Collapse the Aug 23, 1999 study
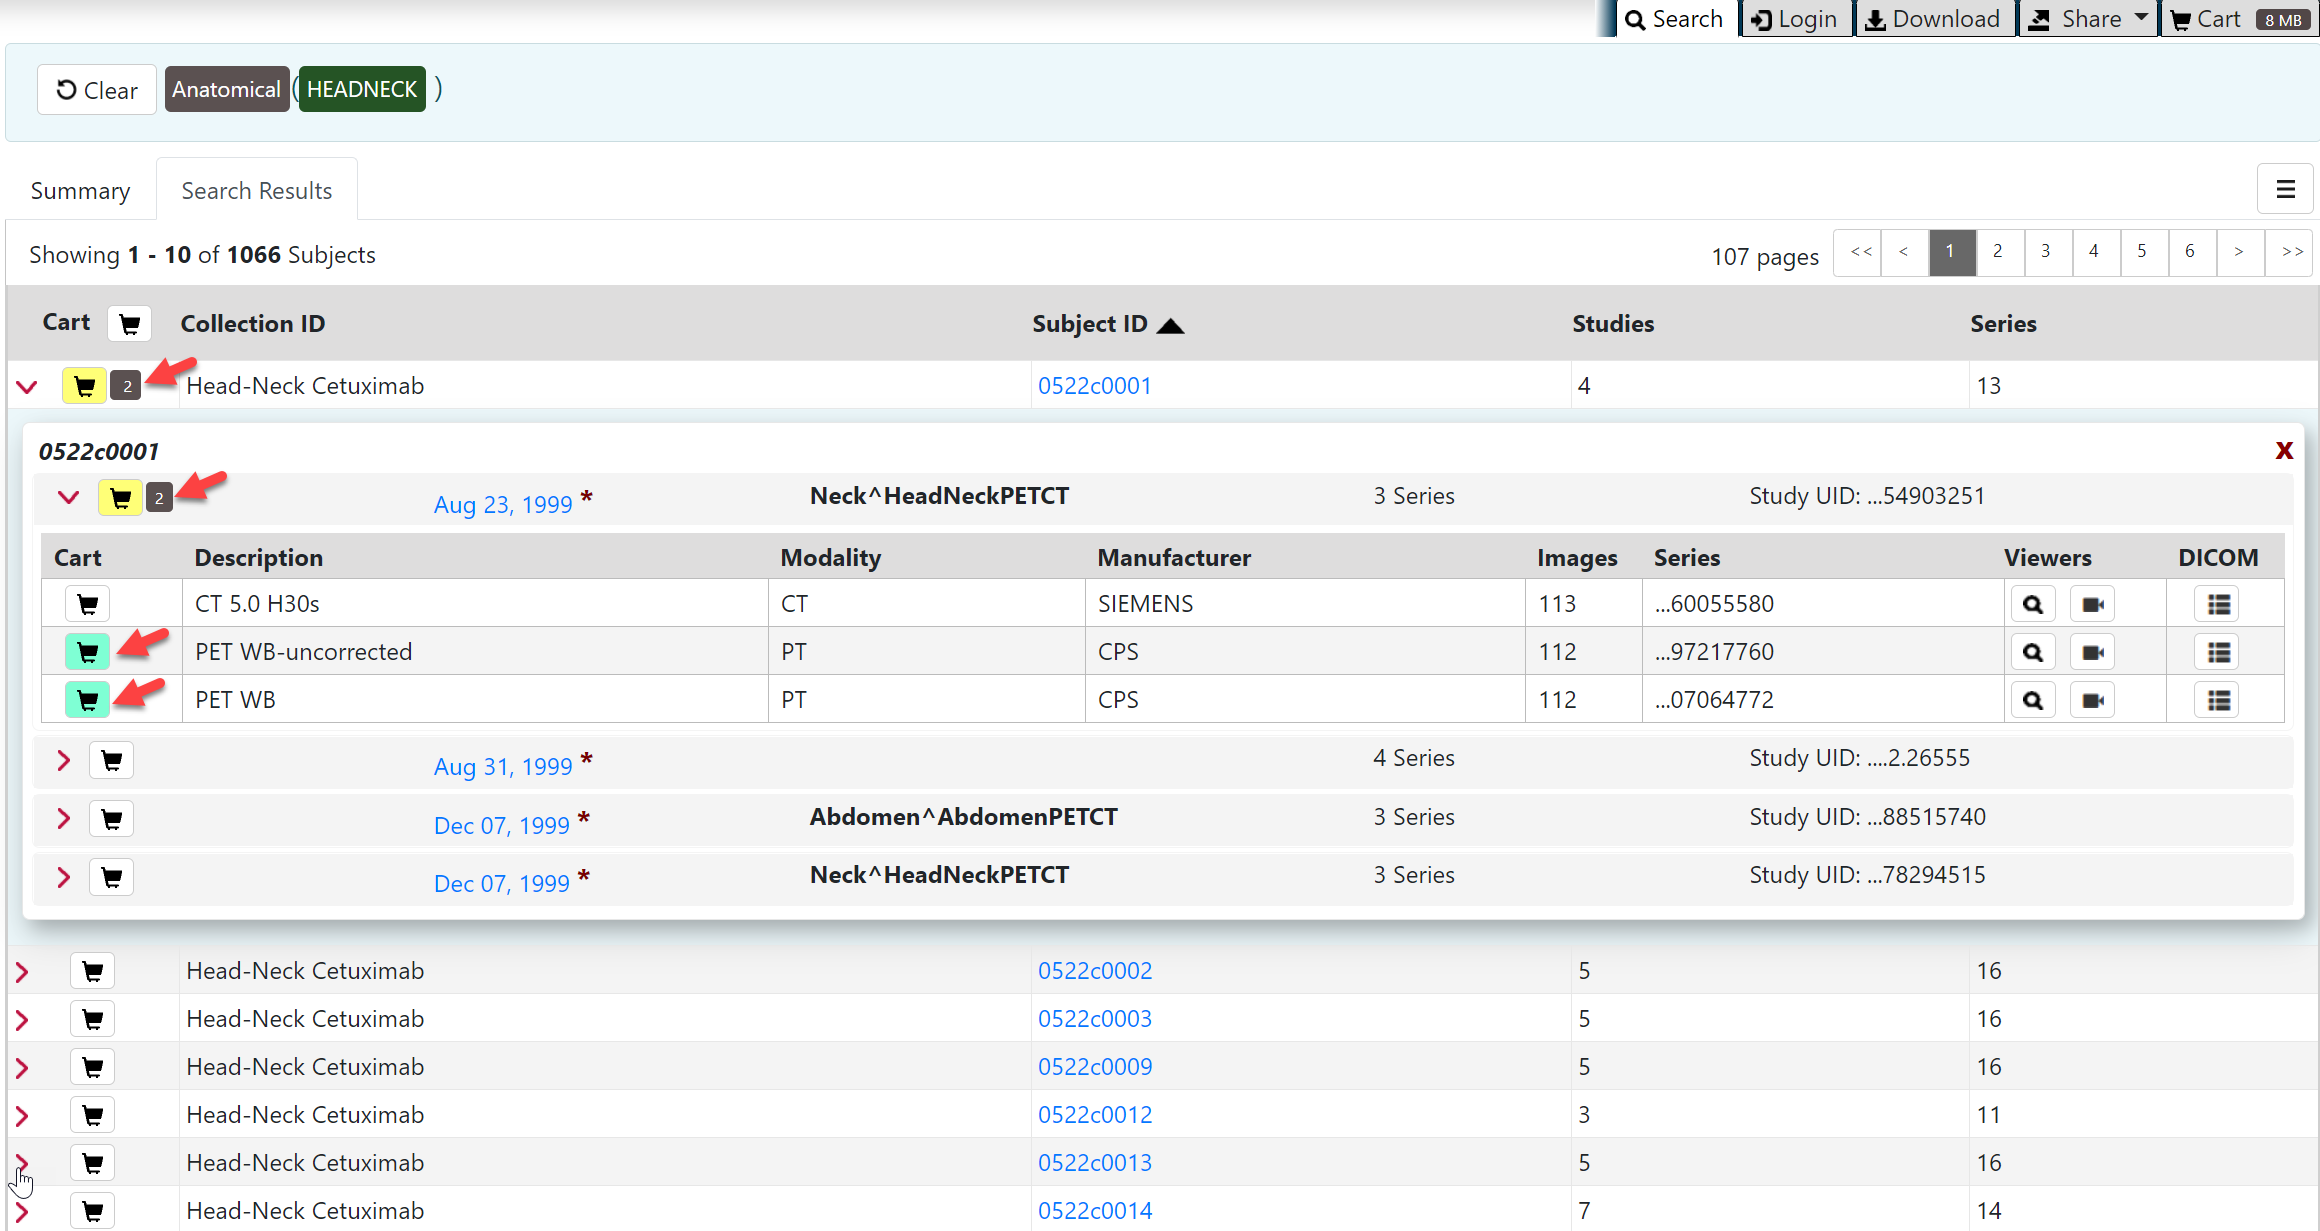This screenshot has width=2320, height=1231. [x=68, y=497]
